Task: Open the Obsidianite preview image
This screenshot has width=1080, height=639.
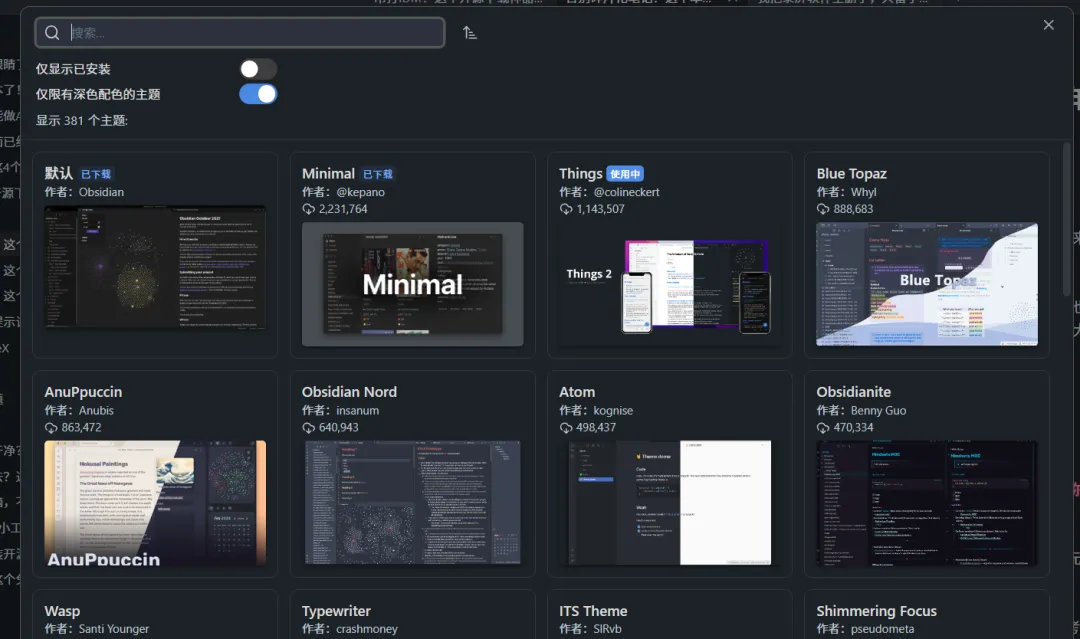Action: click(x=927, y=503)
